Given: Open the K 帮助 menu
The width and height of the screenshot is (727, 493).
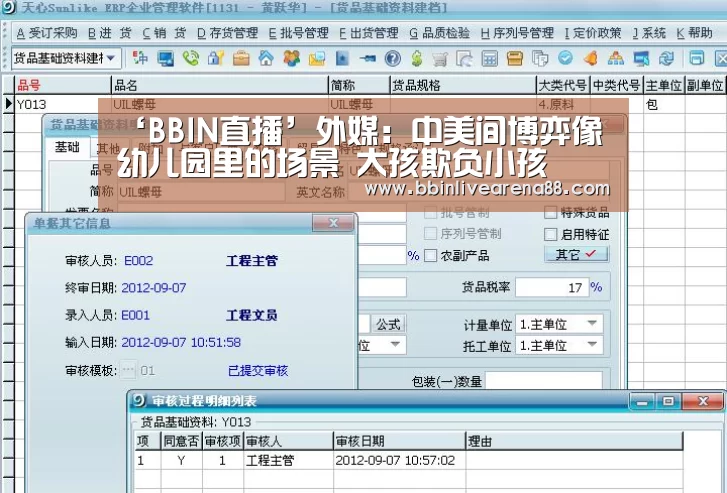Looking at the screenshot, I should 694,33.
